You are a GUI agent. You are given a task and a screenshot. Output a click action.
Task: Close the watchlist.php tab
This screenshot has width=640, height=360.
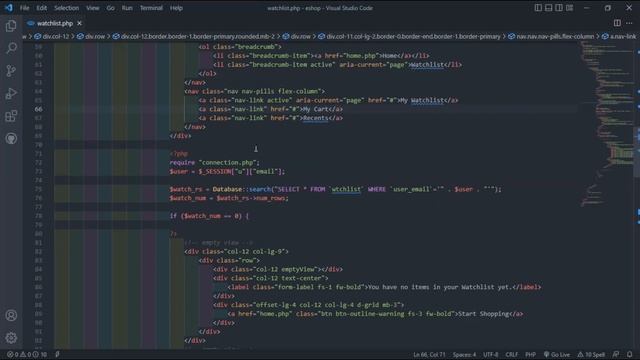[79, 23]
